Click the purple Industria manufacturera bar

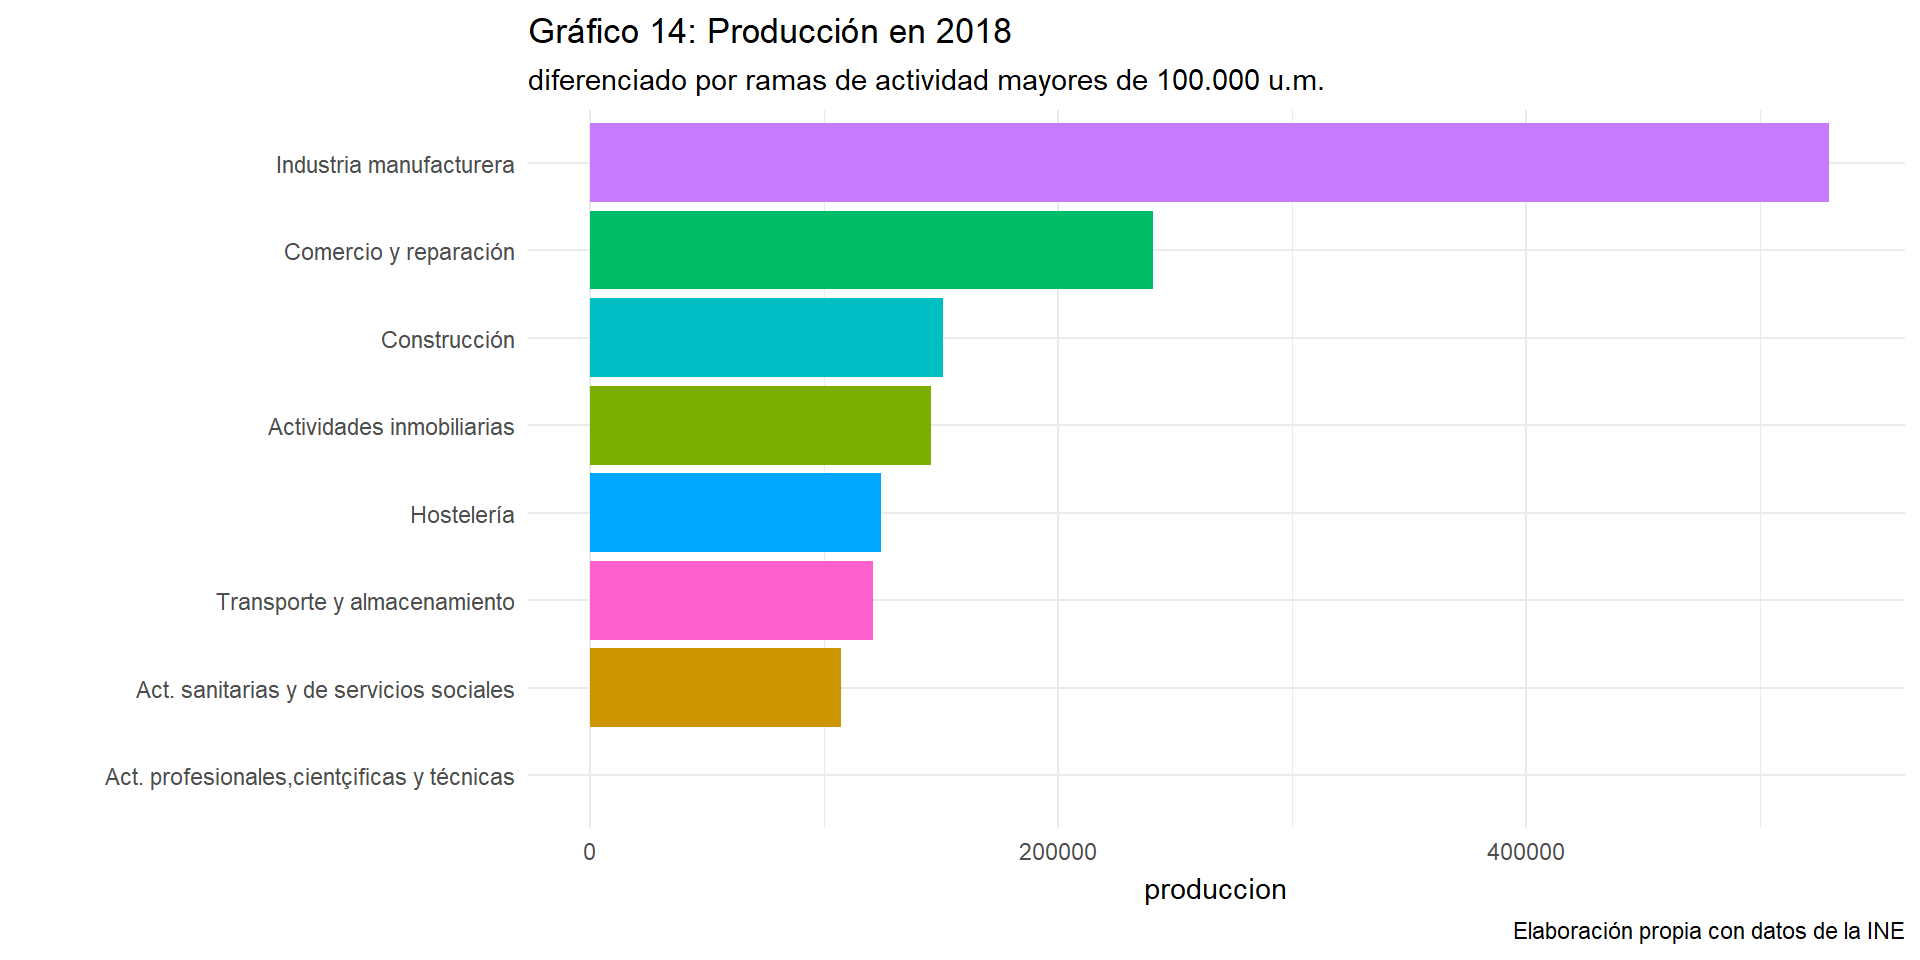[x=1208, y=163]
